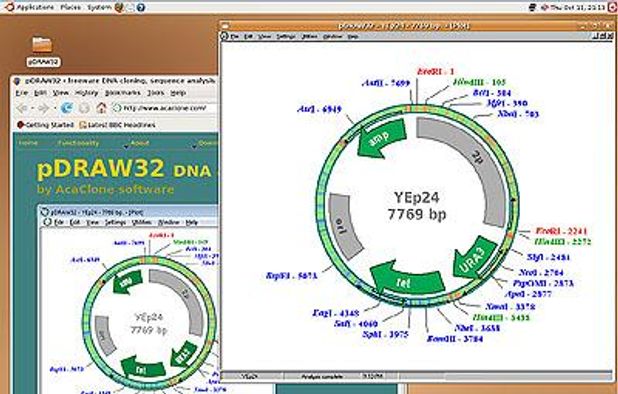Click the AsrI - 6949 site label
Screen dimensions: 618x394
coord(319,109)
